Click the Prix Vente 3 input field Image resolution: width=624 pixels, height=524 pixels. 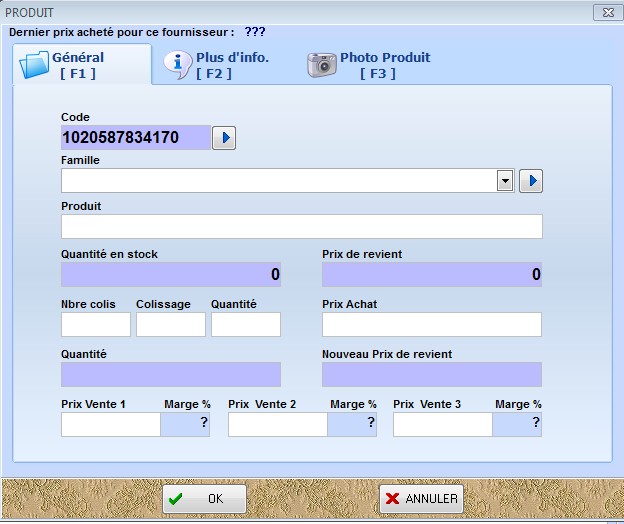pyautogui.click(x=443, y=425)
